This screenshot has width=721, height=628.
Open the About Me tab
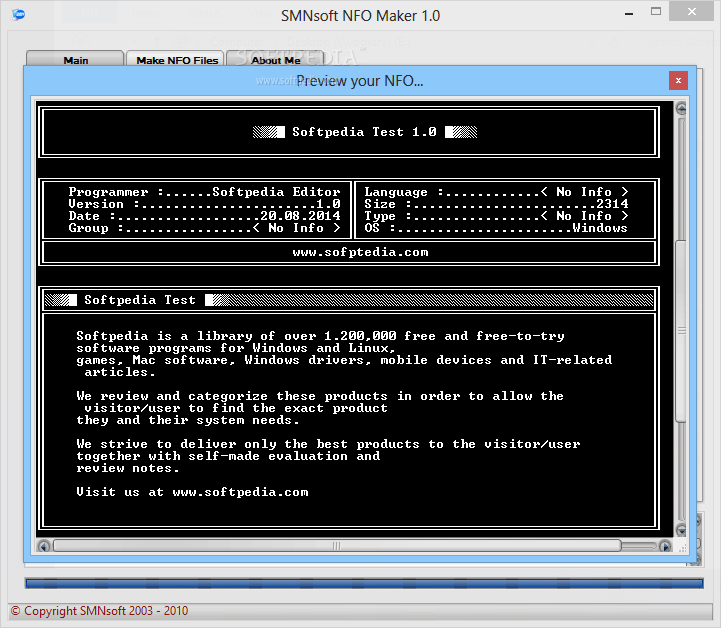[x=276, y=59]
